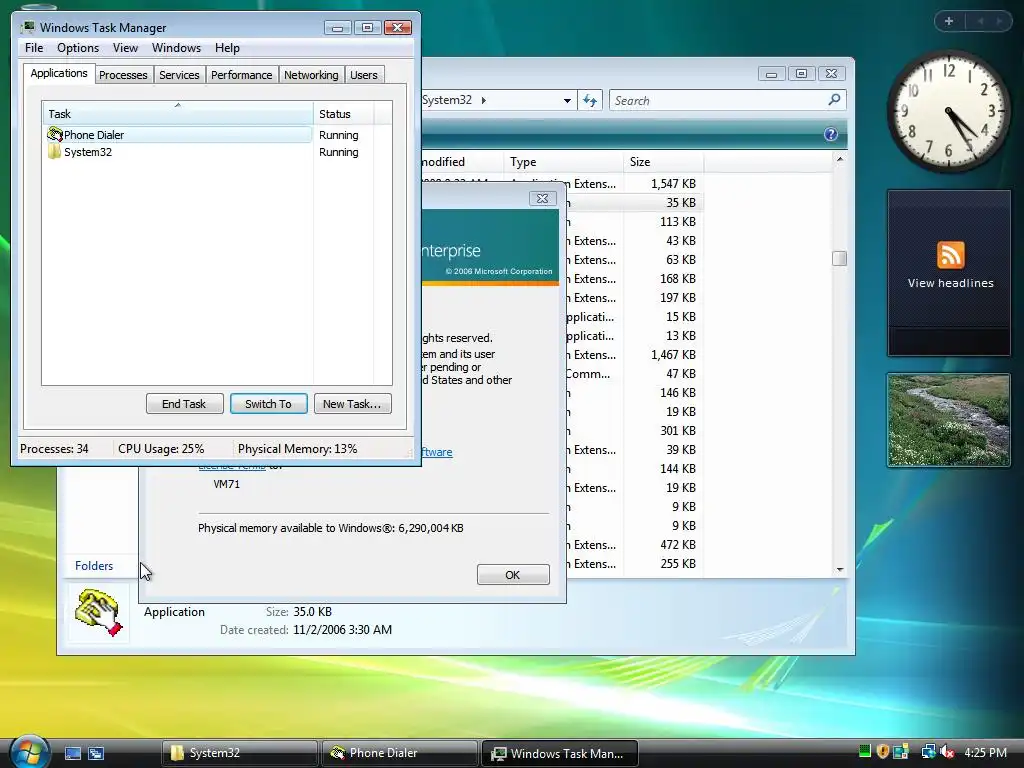
Task: Click the slideshow picture gadget thumbnail
Action: tap(948, 421)
